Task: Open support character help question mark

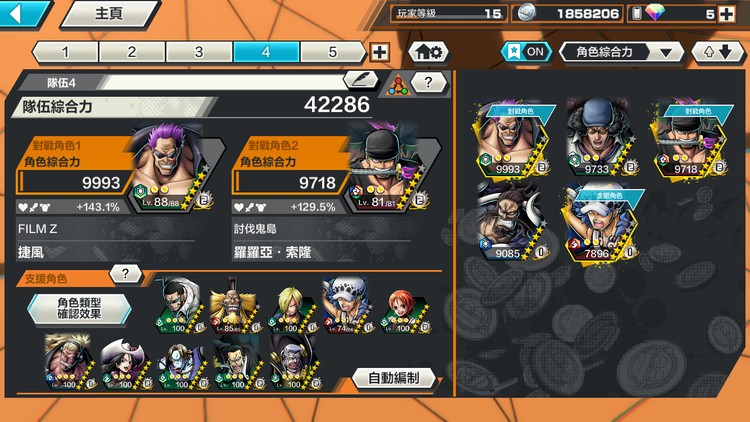Action: [x=125, y=274]
